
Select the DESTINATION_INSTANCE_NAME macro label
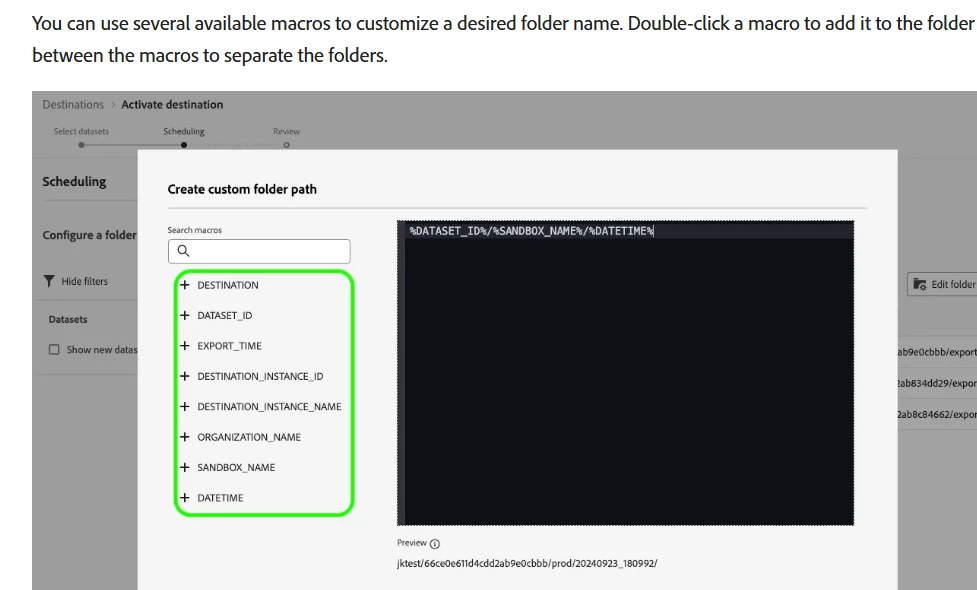click(269, 406)
